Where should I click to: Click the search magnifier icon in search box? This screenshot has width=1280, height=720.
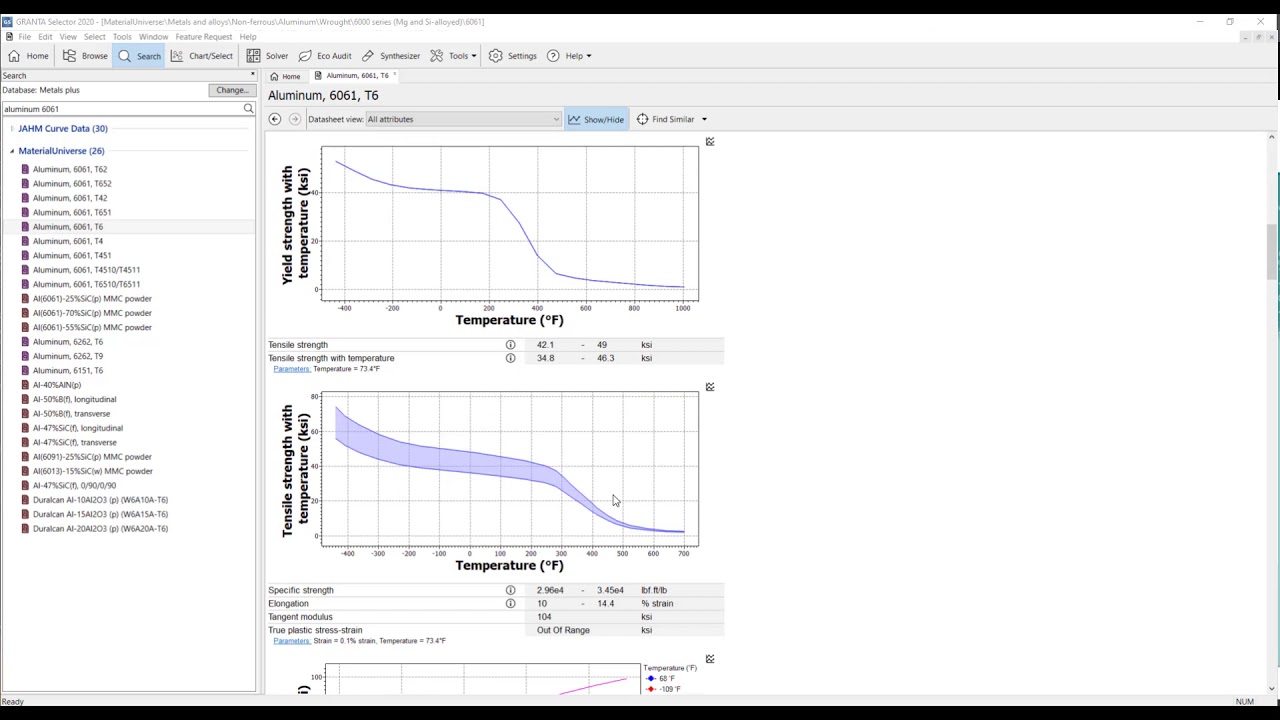[x=248, y=109]
